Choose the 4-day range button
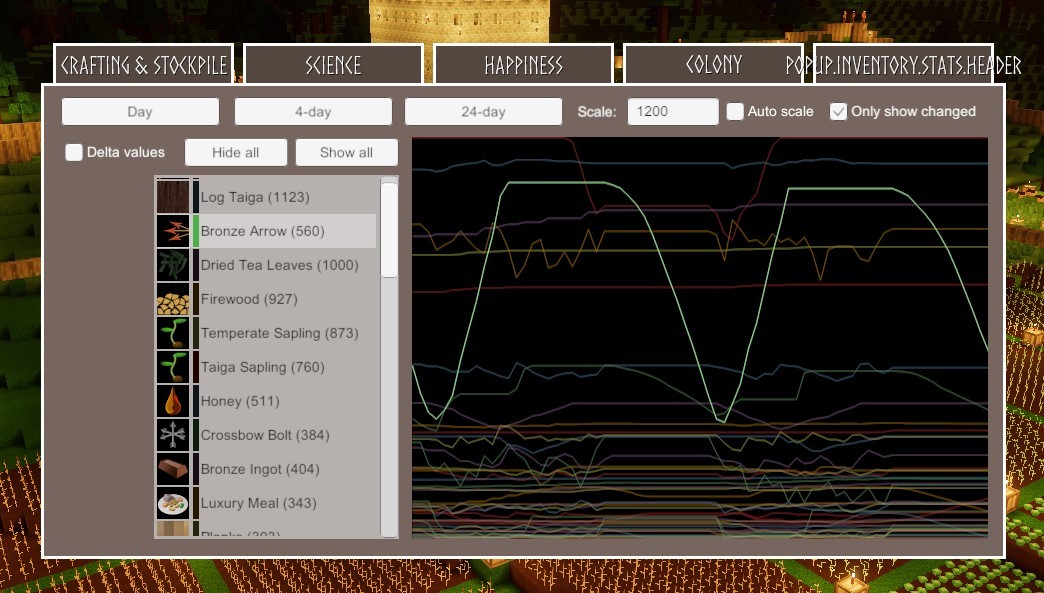This screenshot has width=1044, height=593. click(313, 111)
